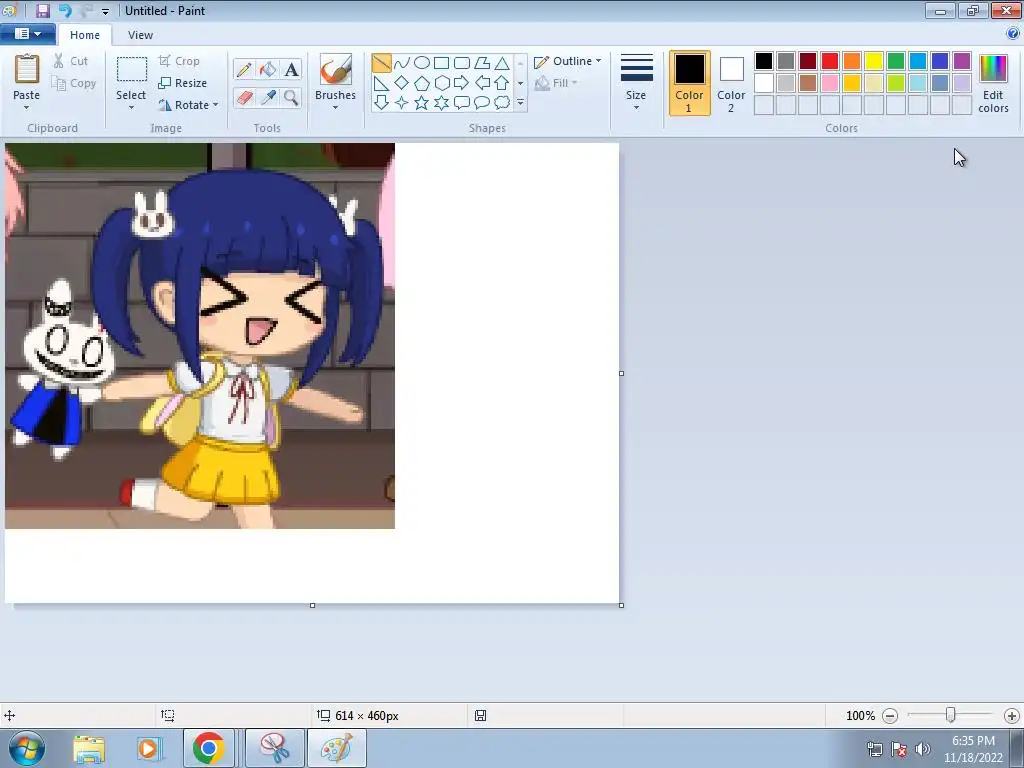Choose the Cloud callout shape
The height and width of the screenshot is (768, 1024).
(x=502, y=103)
